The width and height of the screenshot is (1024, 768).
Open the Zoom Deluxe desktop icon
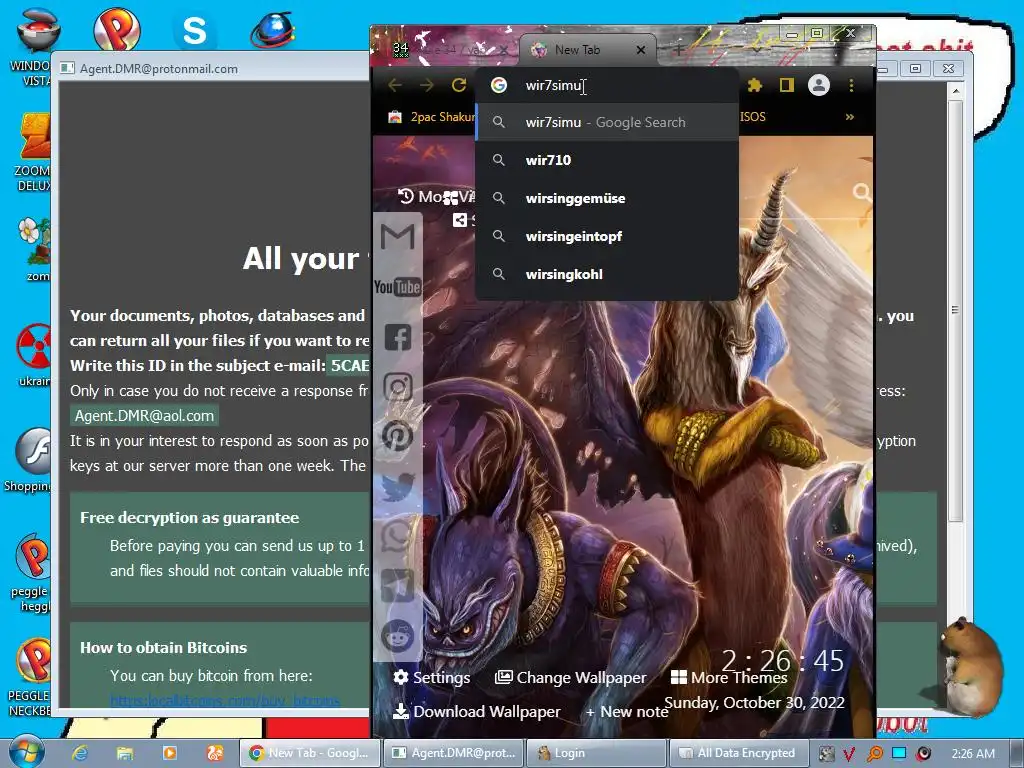point(34,152)
